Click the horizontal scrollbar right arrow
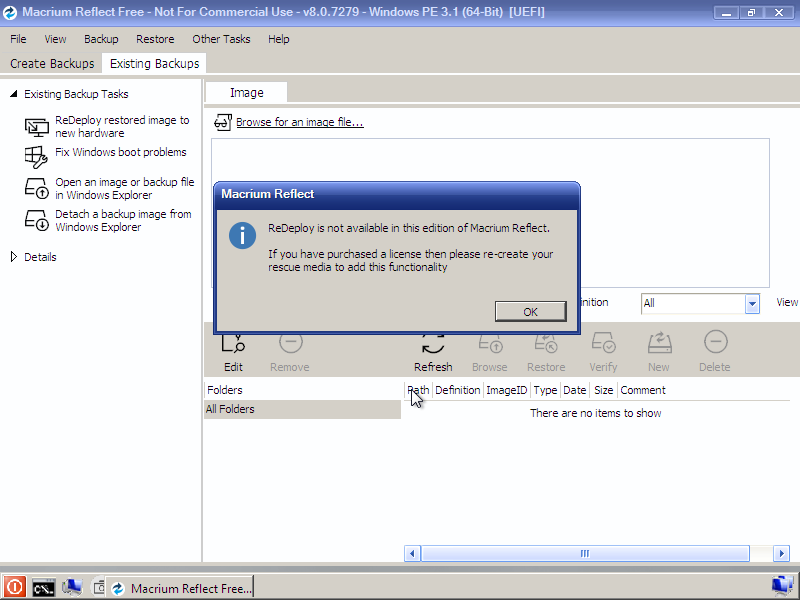 point(781,554)
